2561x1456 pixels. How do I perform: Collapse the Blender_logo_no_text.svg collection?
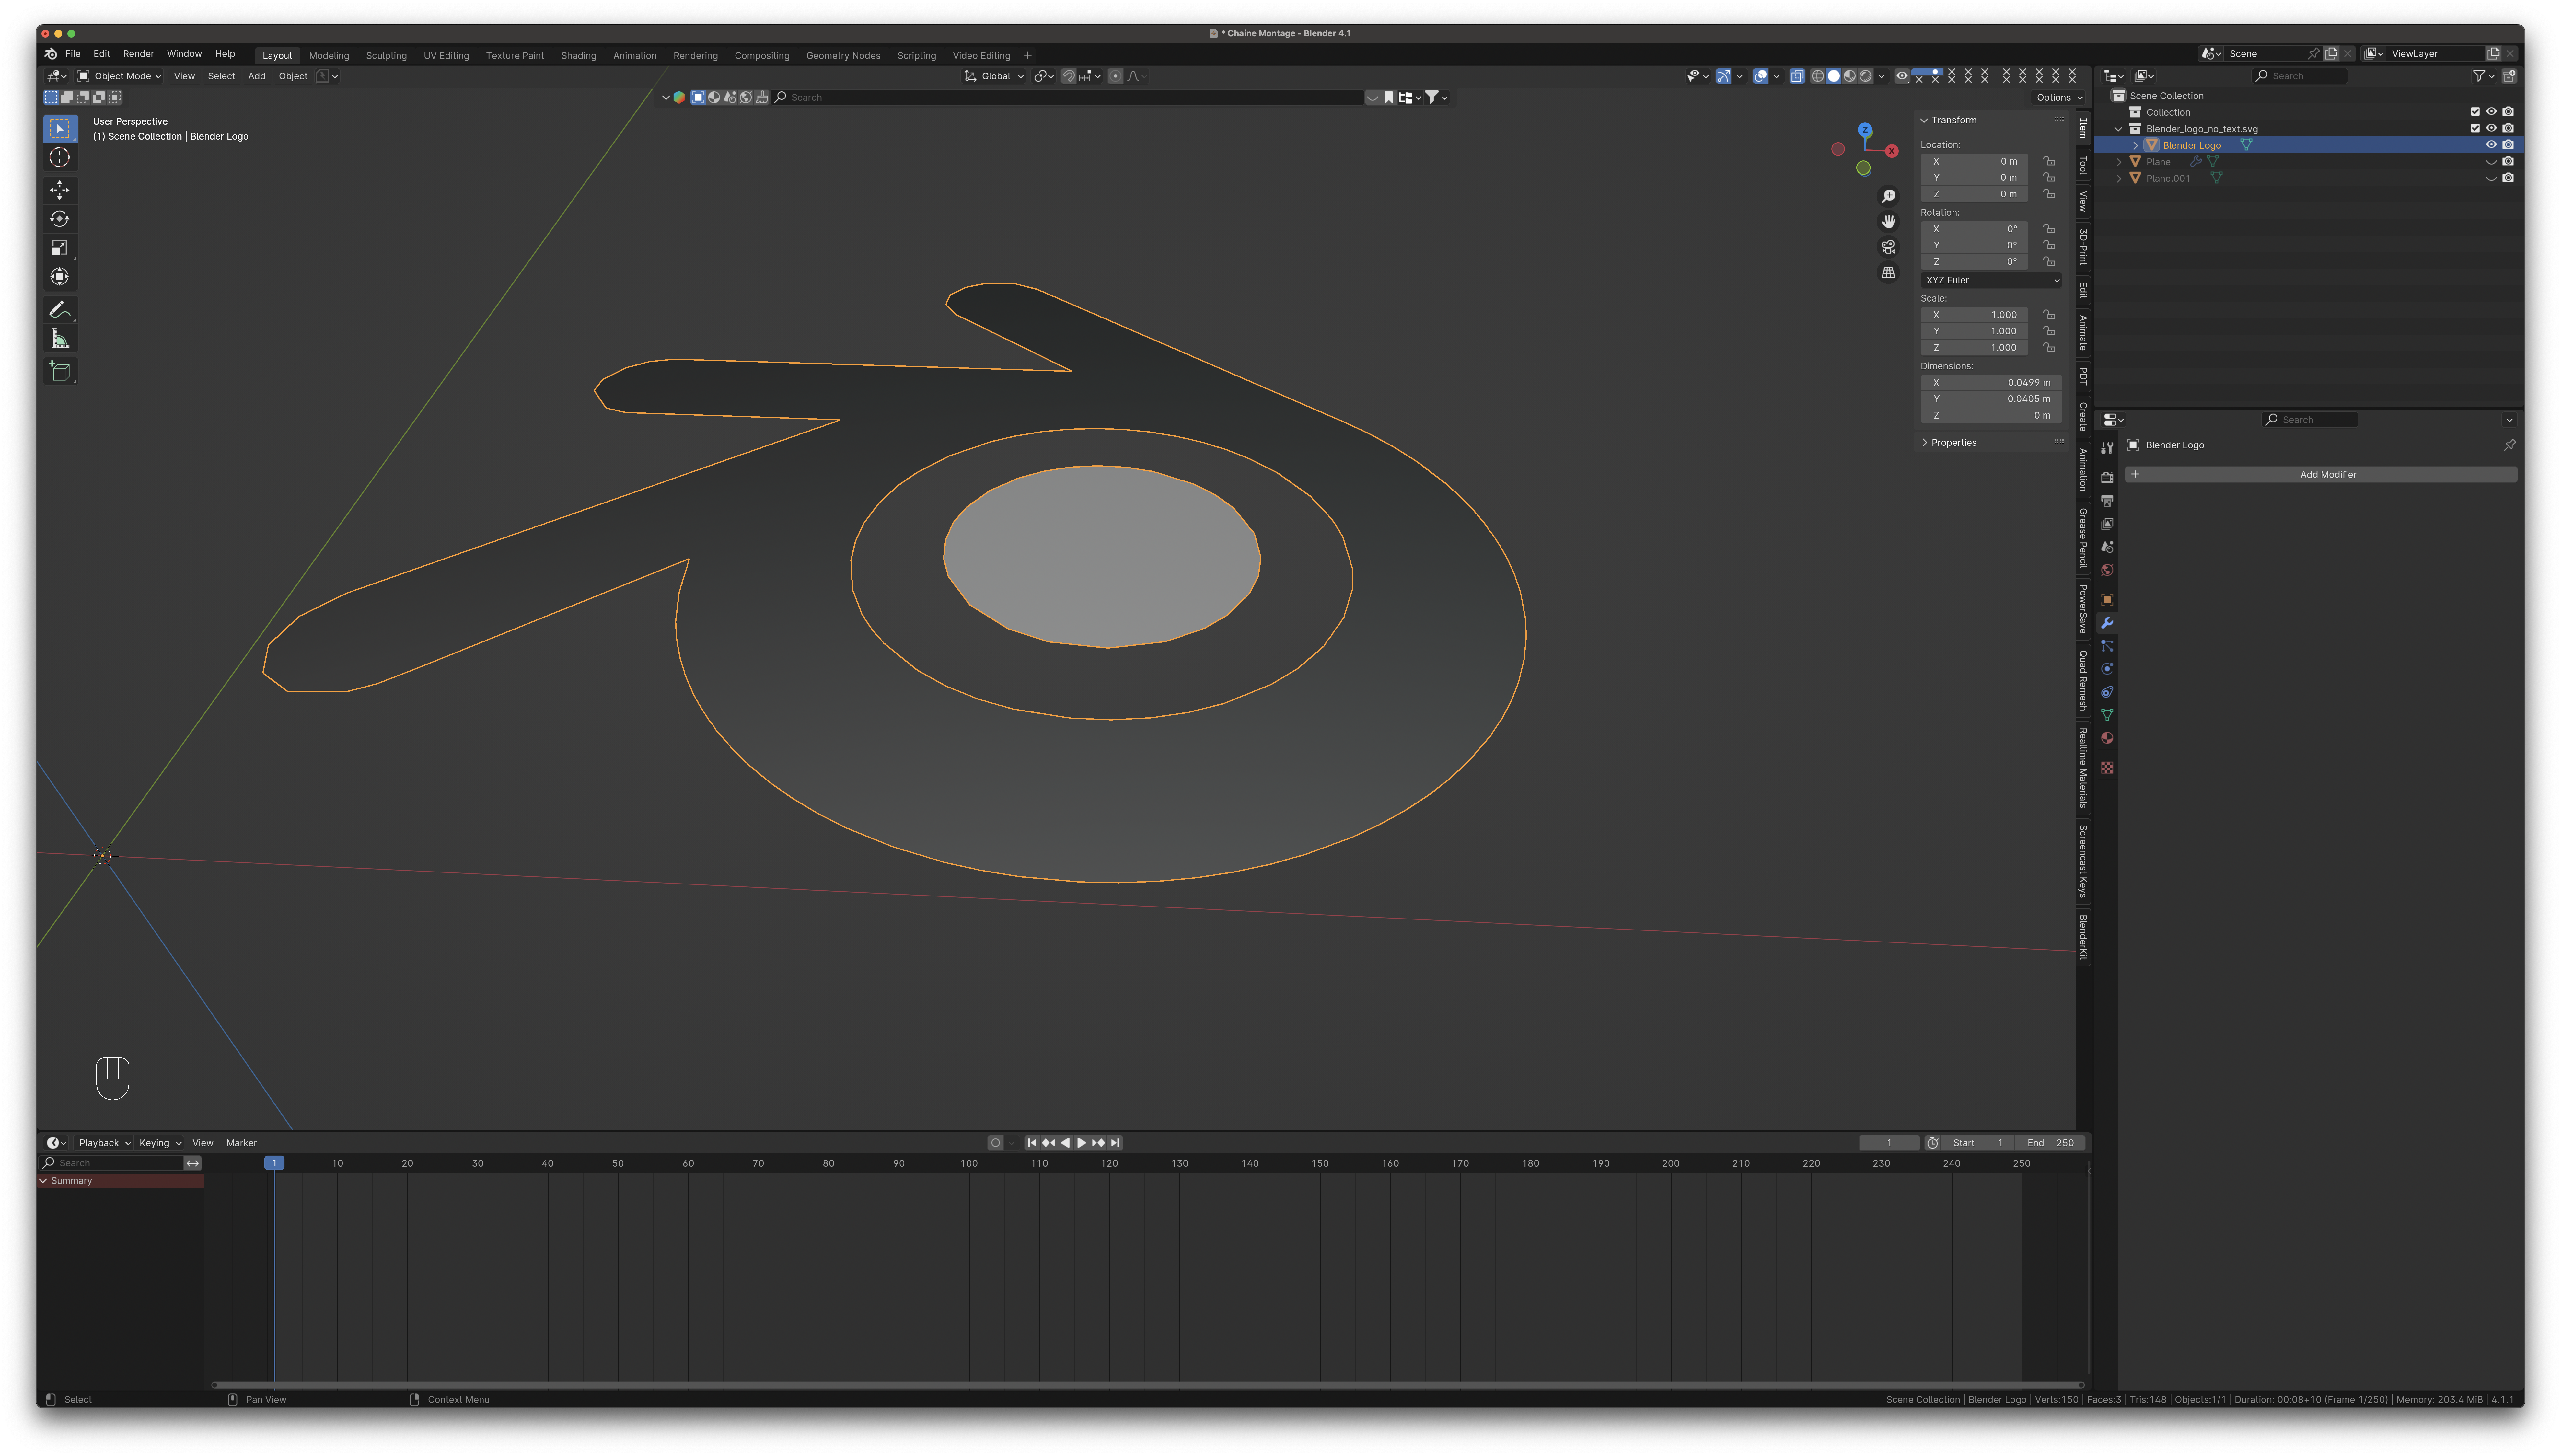point(2118,129)
